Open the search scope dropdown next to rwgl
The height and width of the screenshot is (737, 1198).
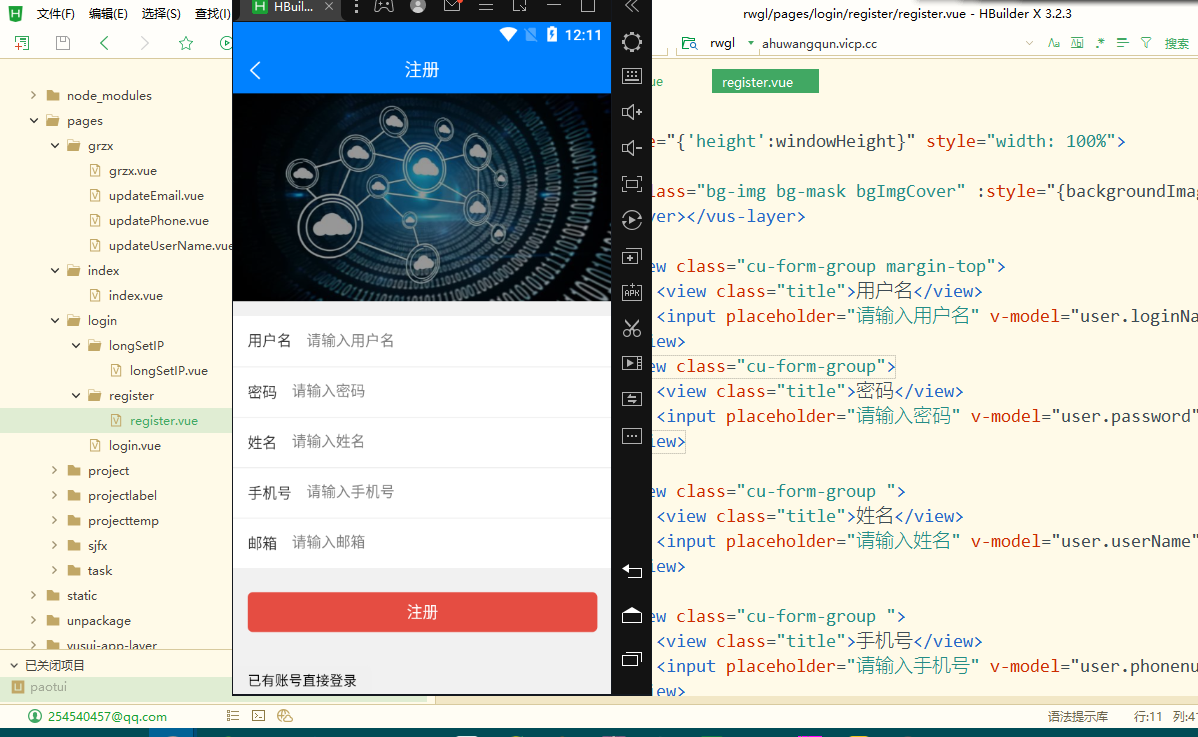750,43
